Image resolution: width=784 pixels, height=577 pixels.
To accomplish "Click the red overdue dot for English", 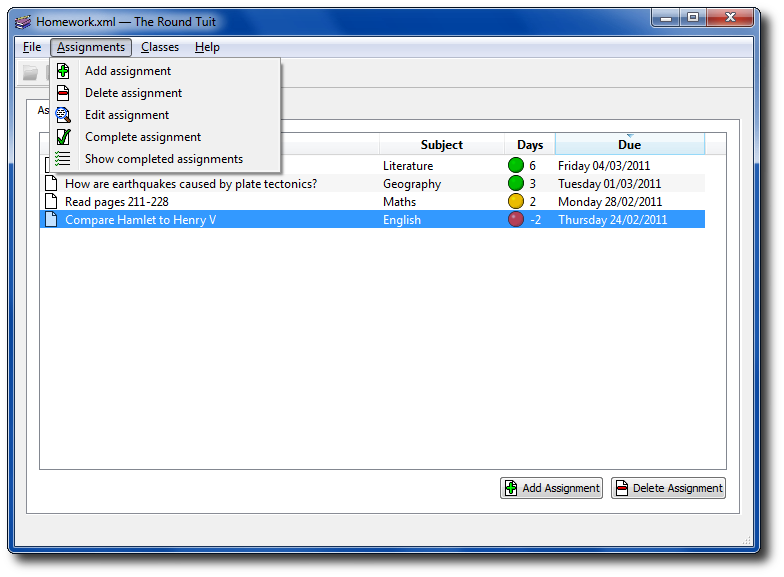I will (516, 220).
